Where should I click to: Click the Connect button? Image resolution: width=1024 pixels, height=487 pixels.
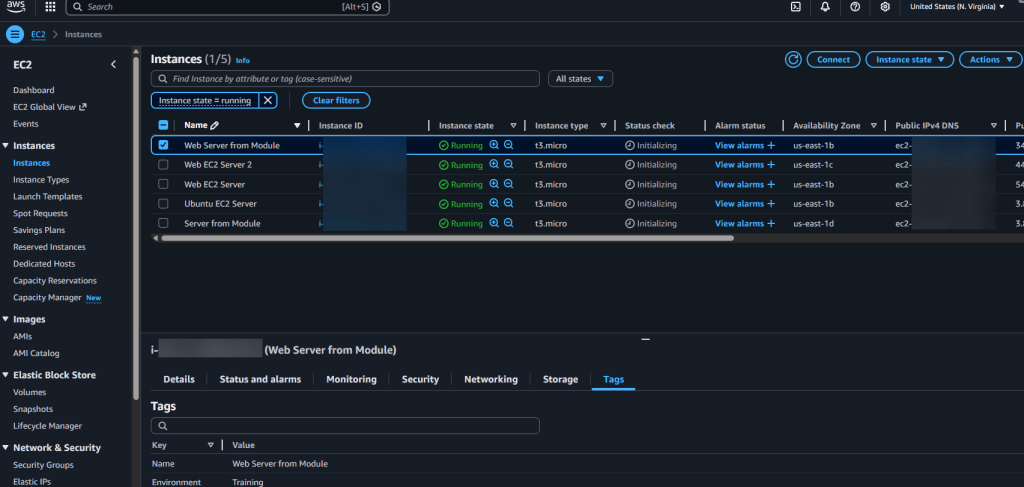click(833, 60)
